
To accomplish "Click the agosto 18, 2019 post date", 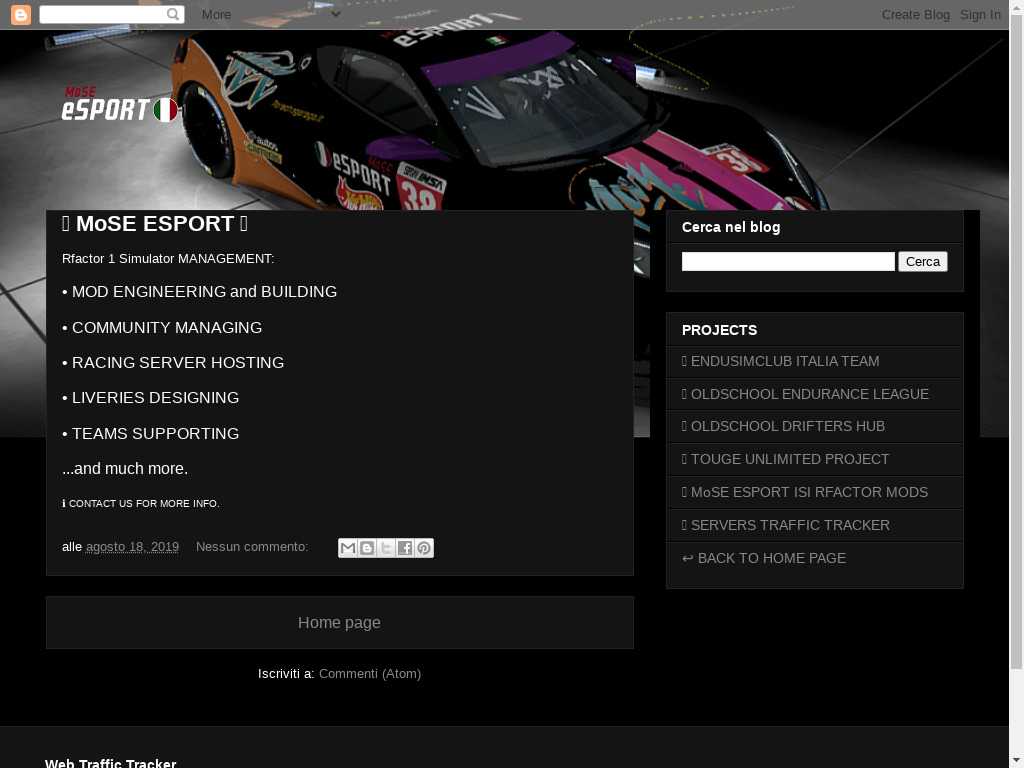I will point(132,547).
